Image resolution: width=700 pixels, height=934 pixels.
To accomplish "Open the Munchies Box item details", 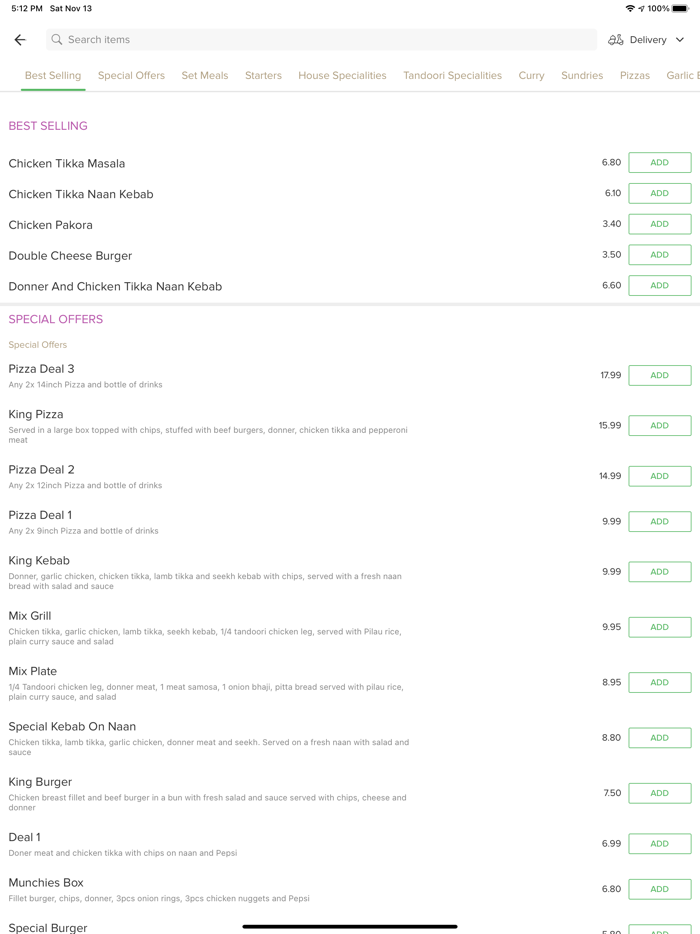I will point(46,883).
